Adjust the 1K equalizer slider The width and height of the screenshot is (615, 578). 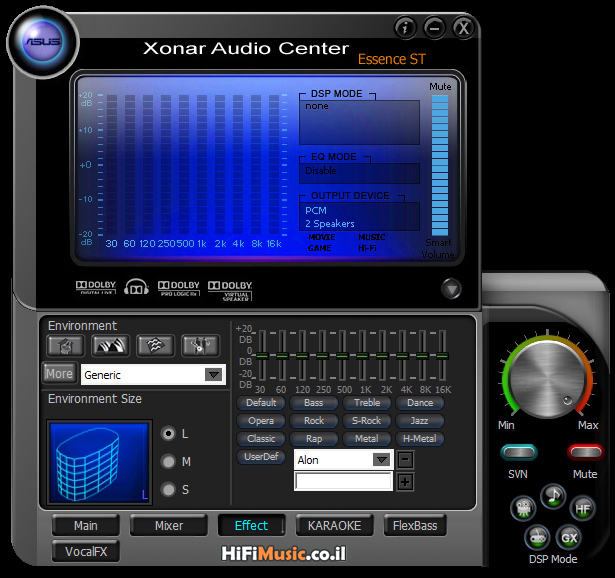[362, 355]
